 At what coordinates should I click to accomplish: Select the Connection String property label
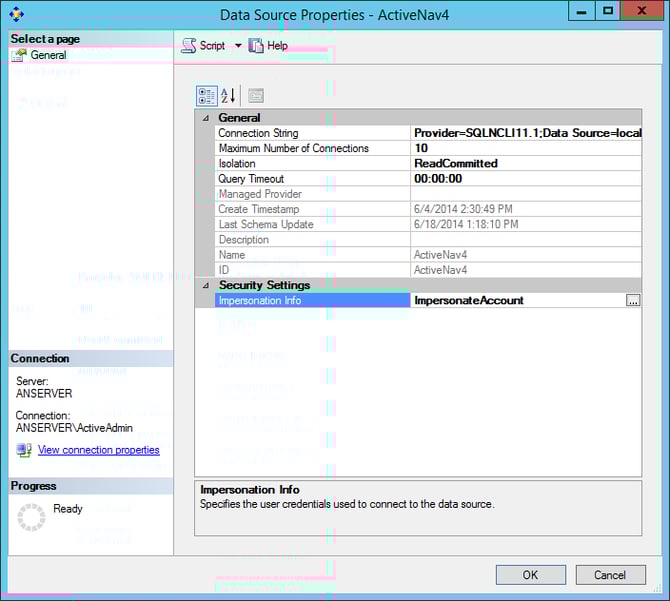258,133
